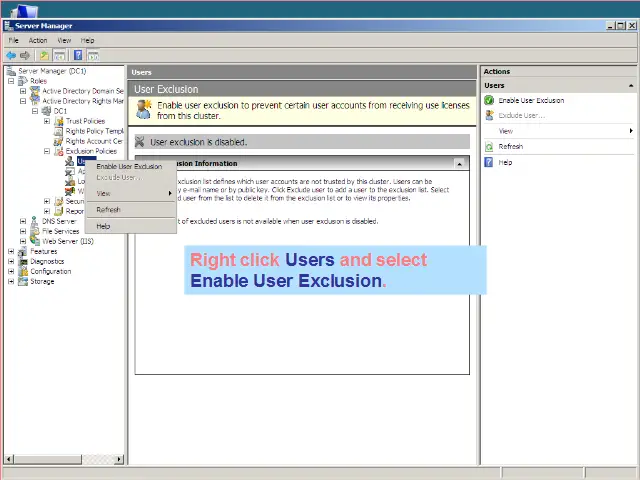Click the tree pane horizontal scrollbar thumb
This screenshot has height=480, width=640.
(x=48, y=459)
